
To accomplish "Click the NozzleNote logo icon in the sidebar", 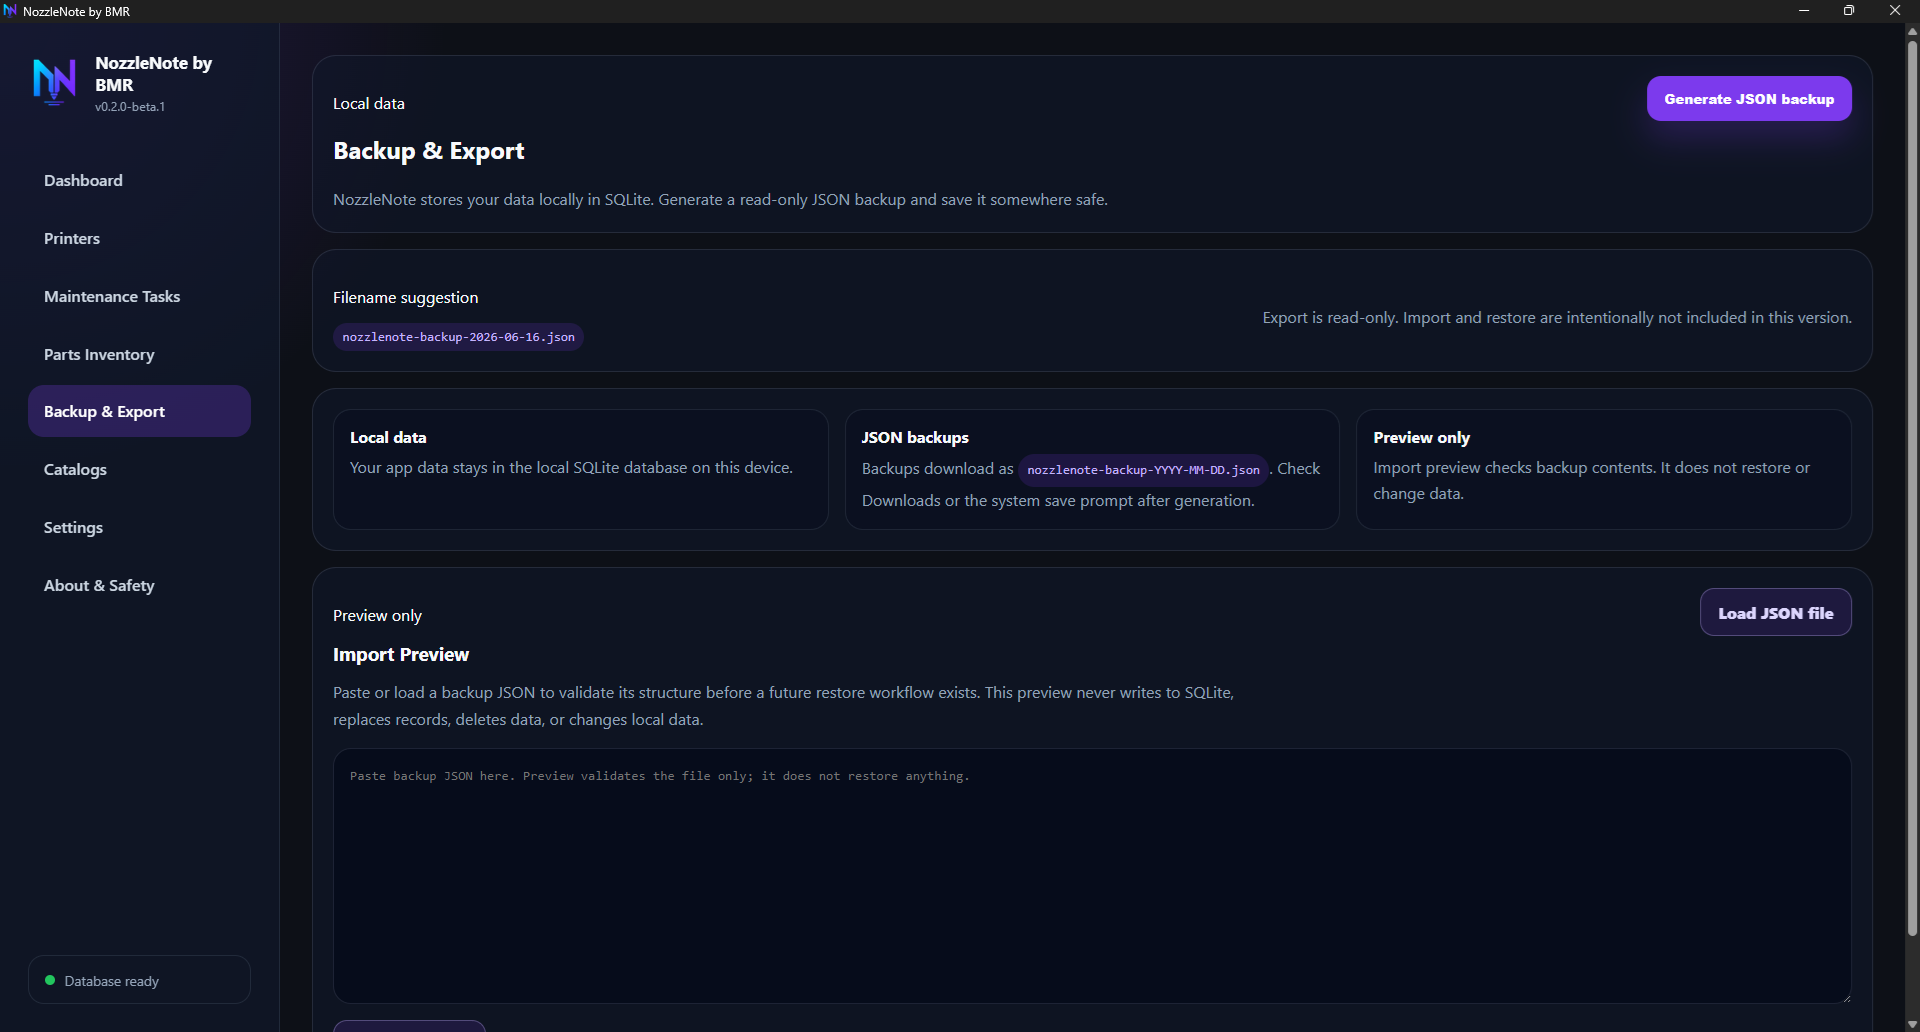I will pyautogui.click(x=54, y=82).
